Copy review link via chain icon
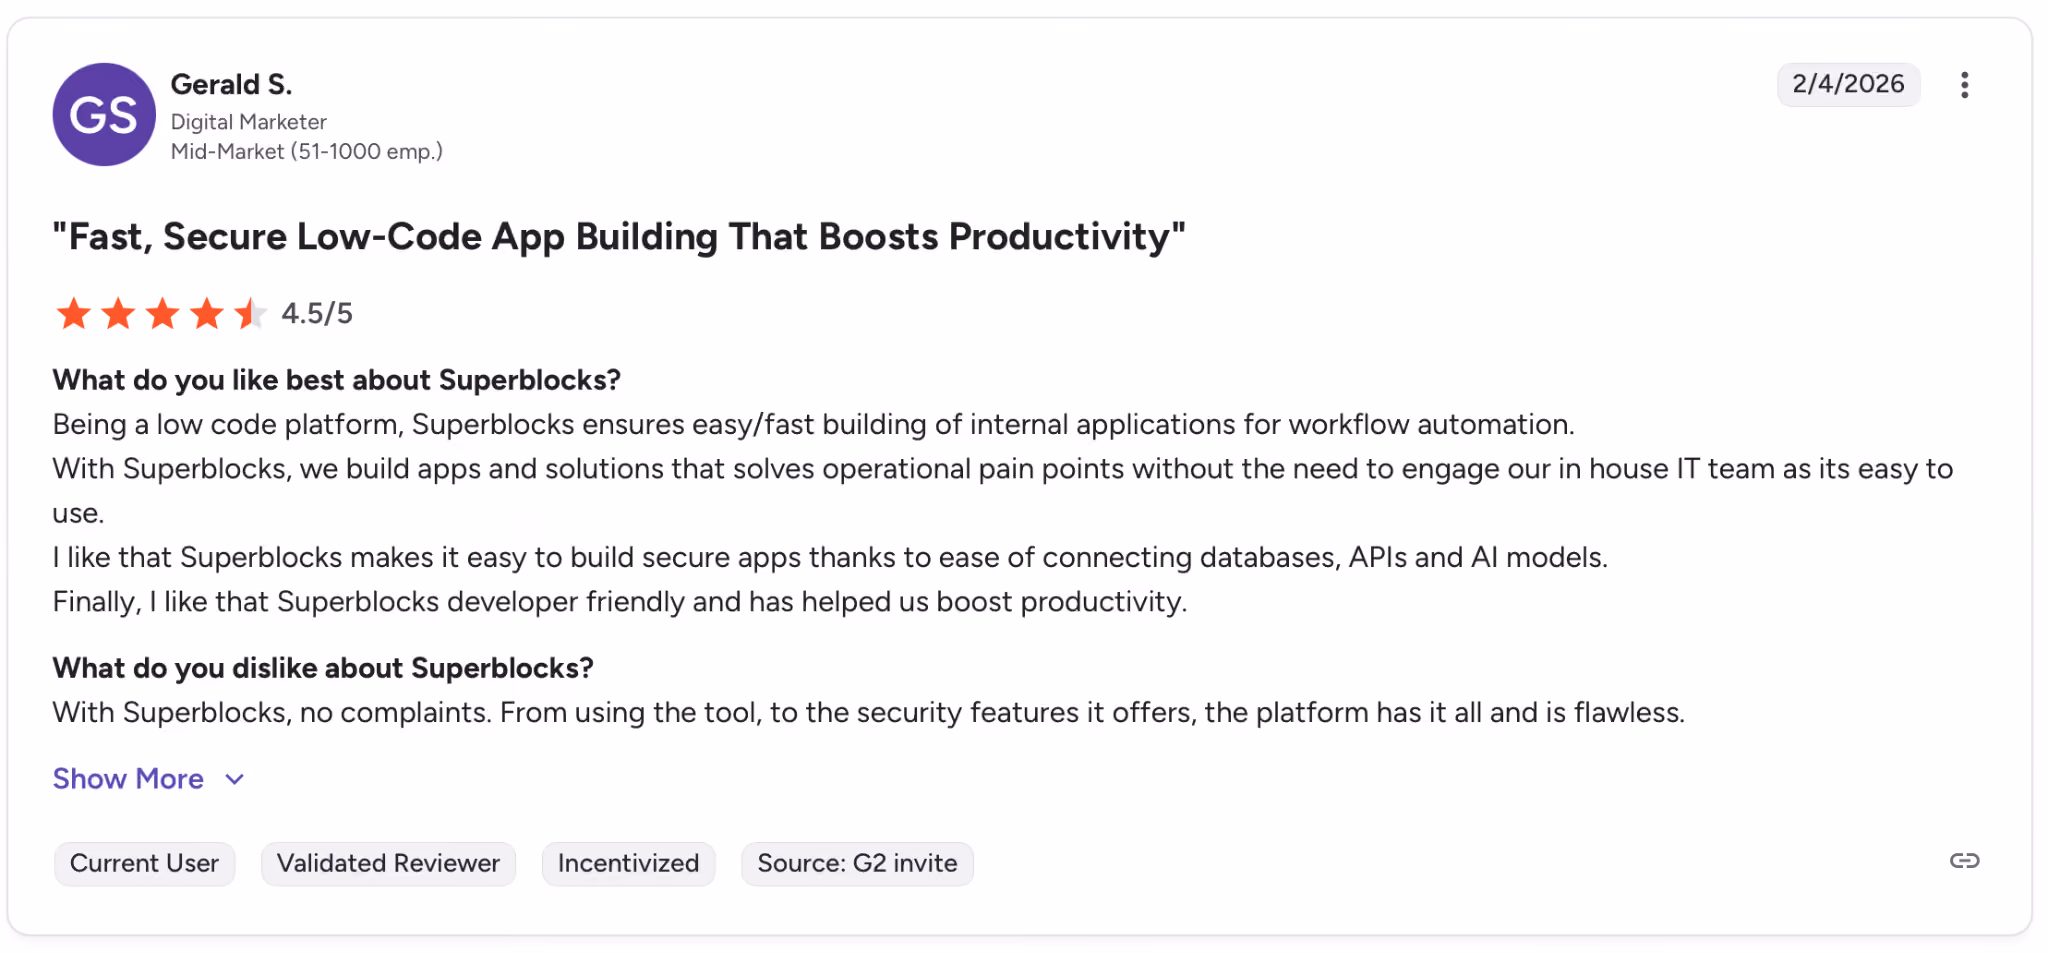The width and height of the screenshot is (2048, 953). pyautogui.click(x=1964, y=861)
